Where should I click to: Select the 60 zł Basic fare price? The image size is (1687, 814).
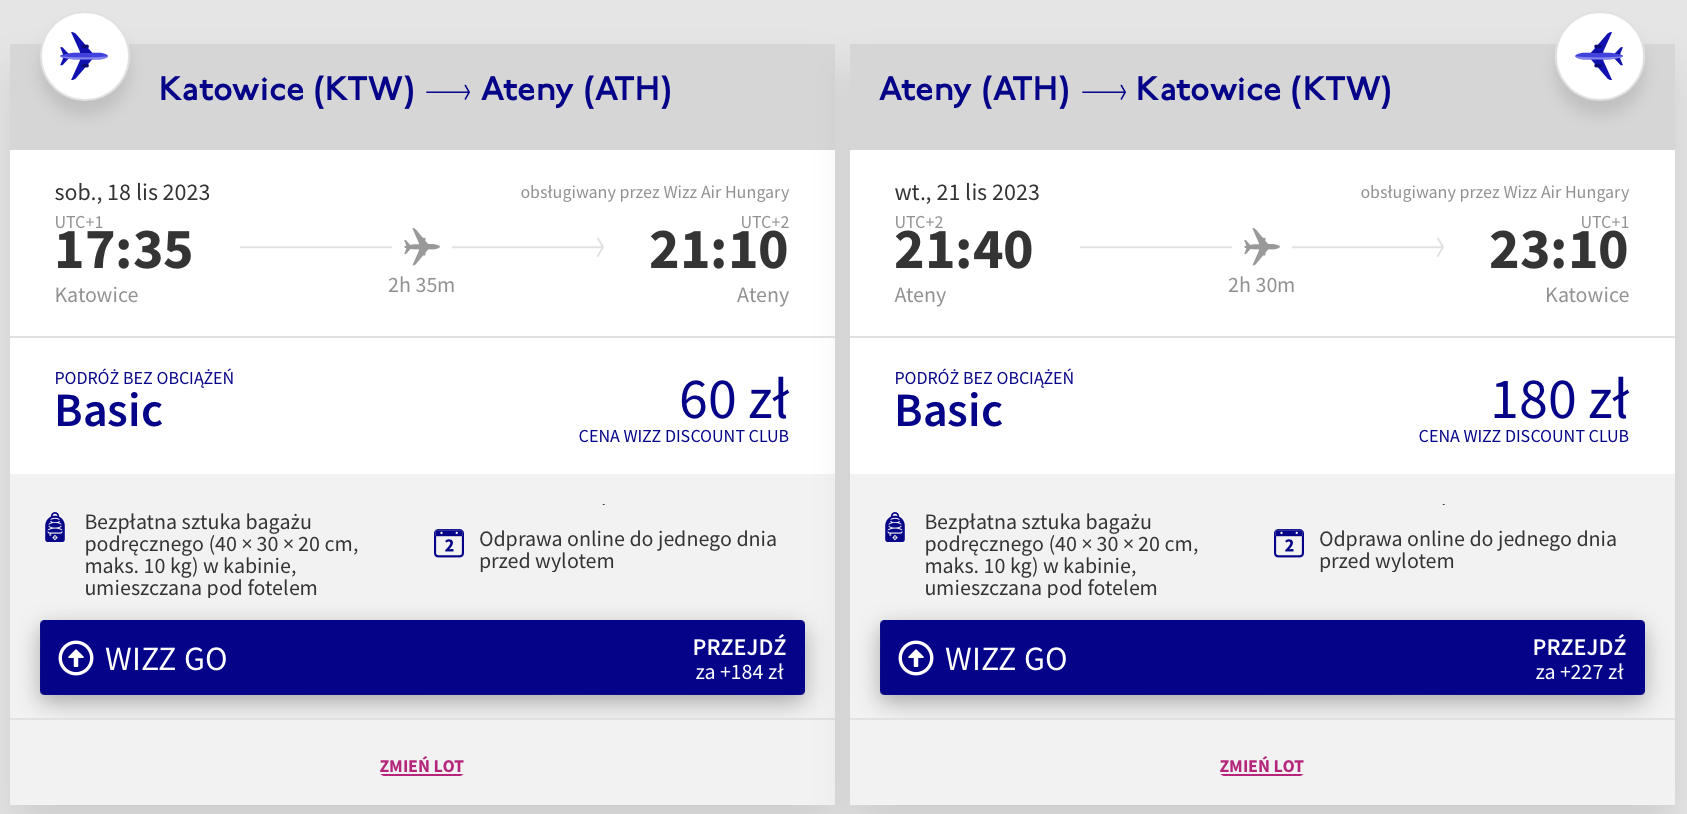[734, 400]
